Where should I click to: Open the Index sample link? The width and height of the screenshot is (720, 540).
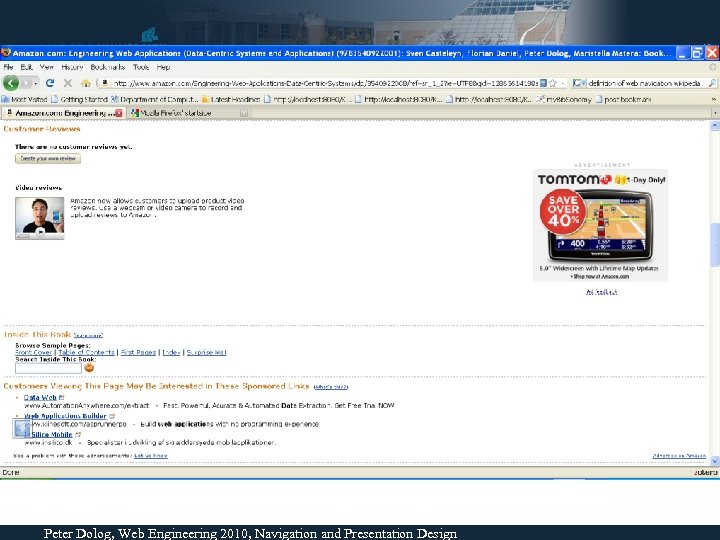tap(171, 352)
